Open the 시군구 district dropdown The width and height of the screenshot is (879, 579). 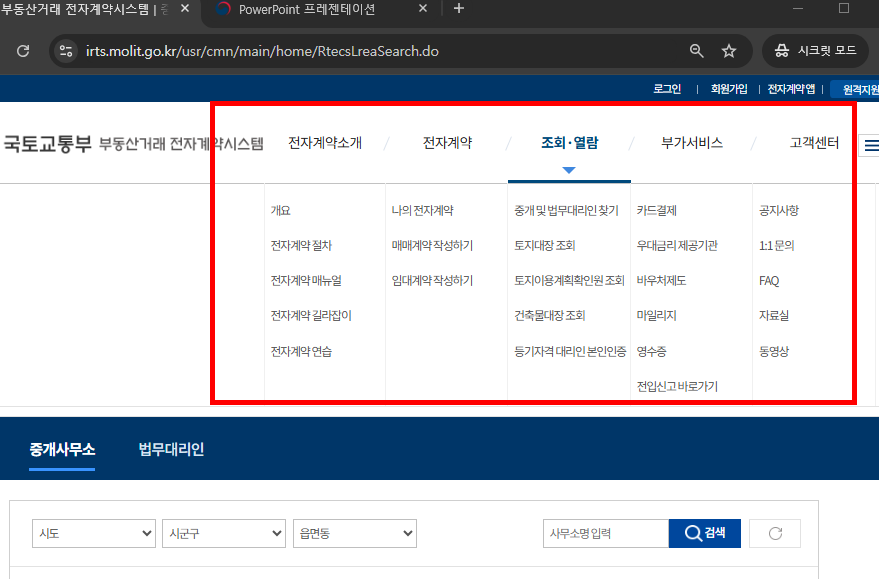223,533
